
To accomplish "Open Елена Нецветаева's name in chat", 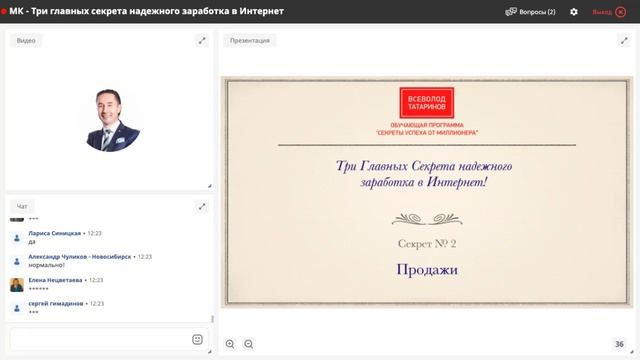I will click(x=55, y=280).
